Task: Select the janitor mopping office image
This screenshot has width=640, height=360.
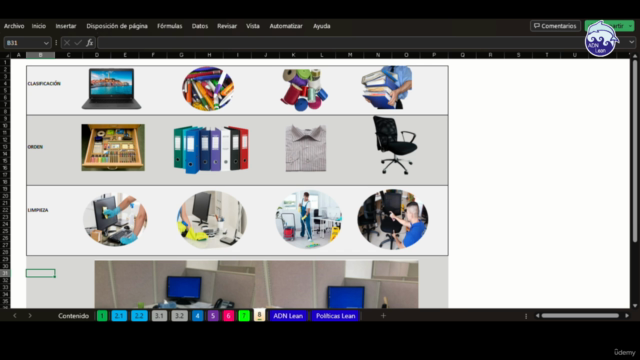Action: click(x=309, y=220)
